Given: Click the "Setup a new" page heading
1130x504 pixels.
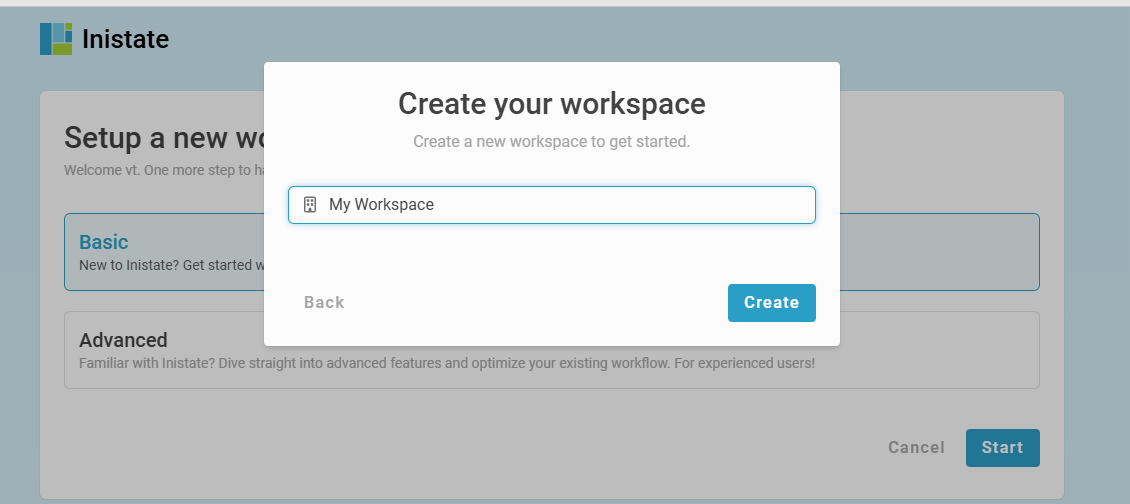Looking at the screenshot, I should (160, 138).
